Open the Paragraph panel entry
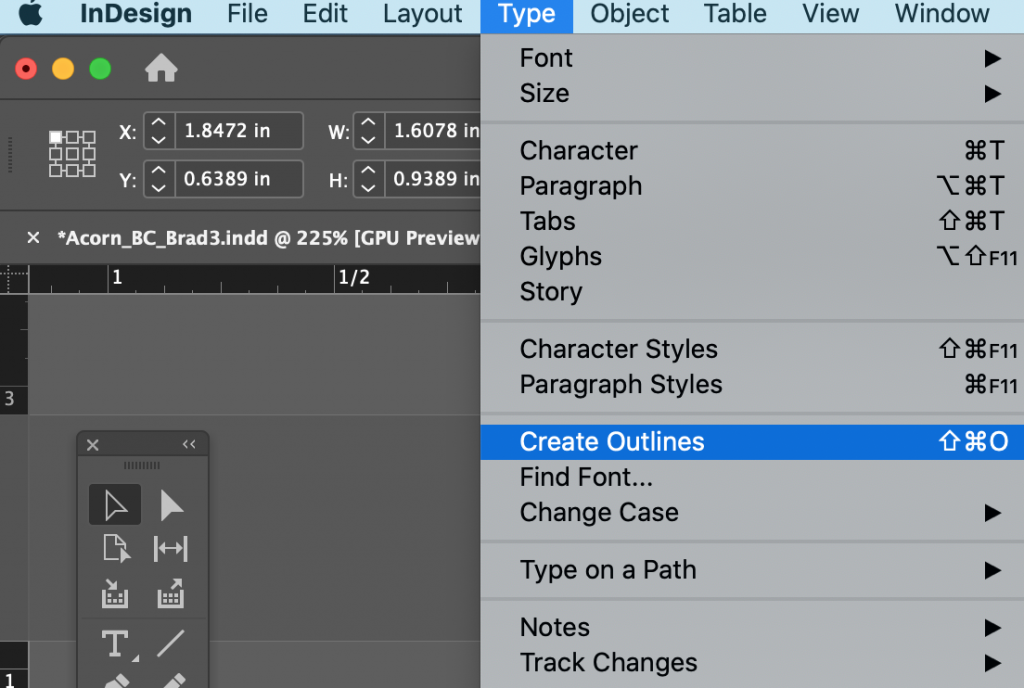 [752, 186]
